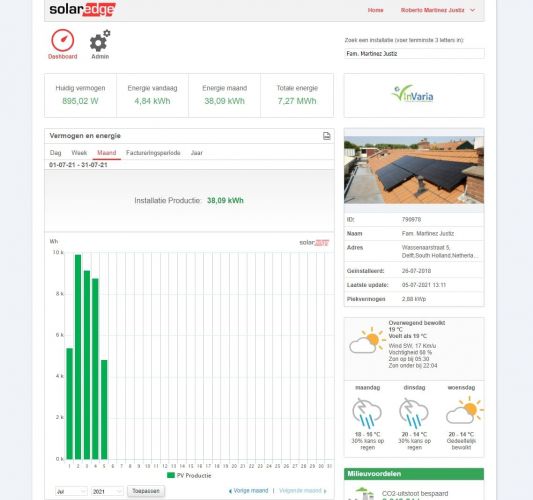
Task: Click the current weather cloudy-sun icon
Action: (367, 340)
